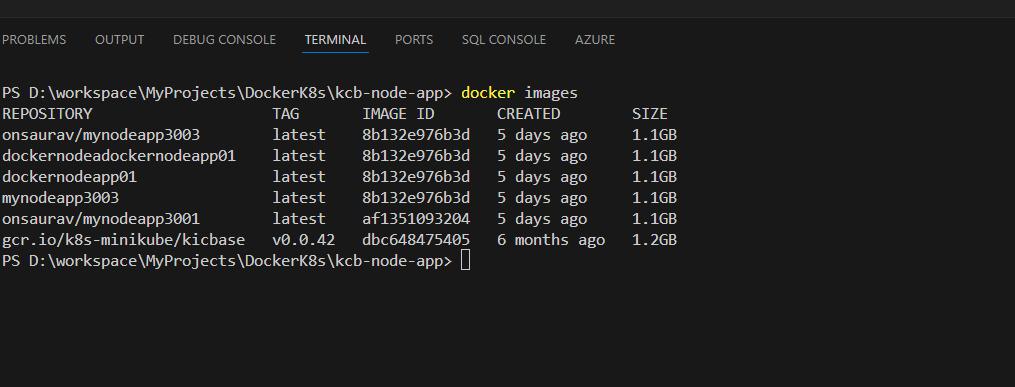This screenshot has height=387, width=1015.
Task: Click the v0.0.42 tag
Action: point(304,240)
